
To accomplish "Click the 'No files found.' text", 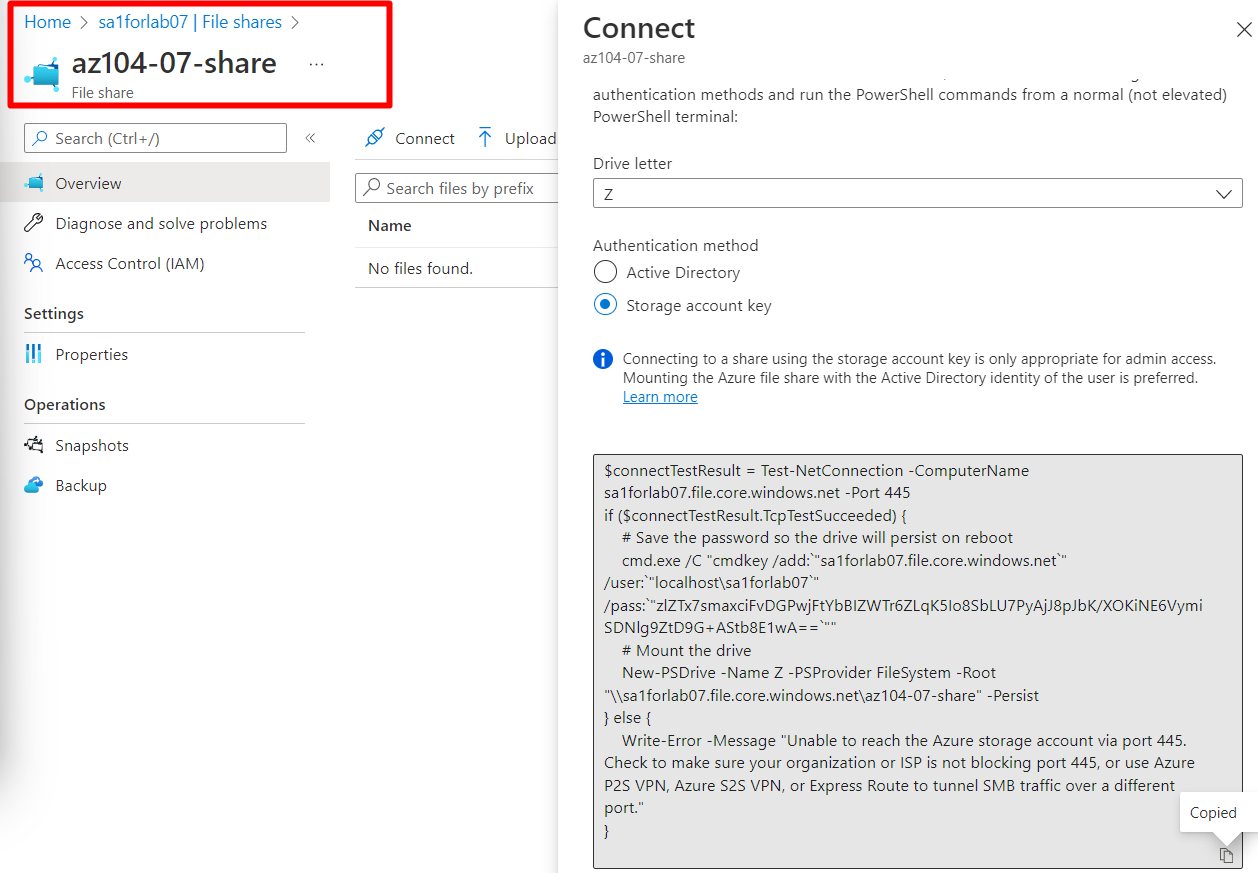I will 420,268.
